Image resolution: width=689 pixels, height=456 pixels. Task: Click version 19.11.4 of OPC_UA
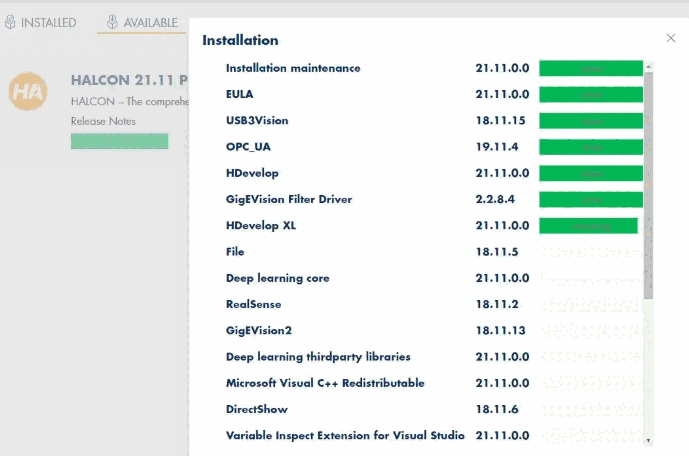tap(497, 147)
